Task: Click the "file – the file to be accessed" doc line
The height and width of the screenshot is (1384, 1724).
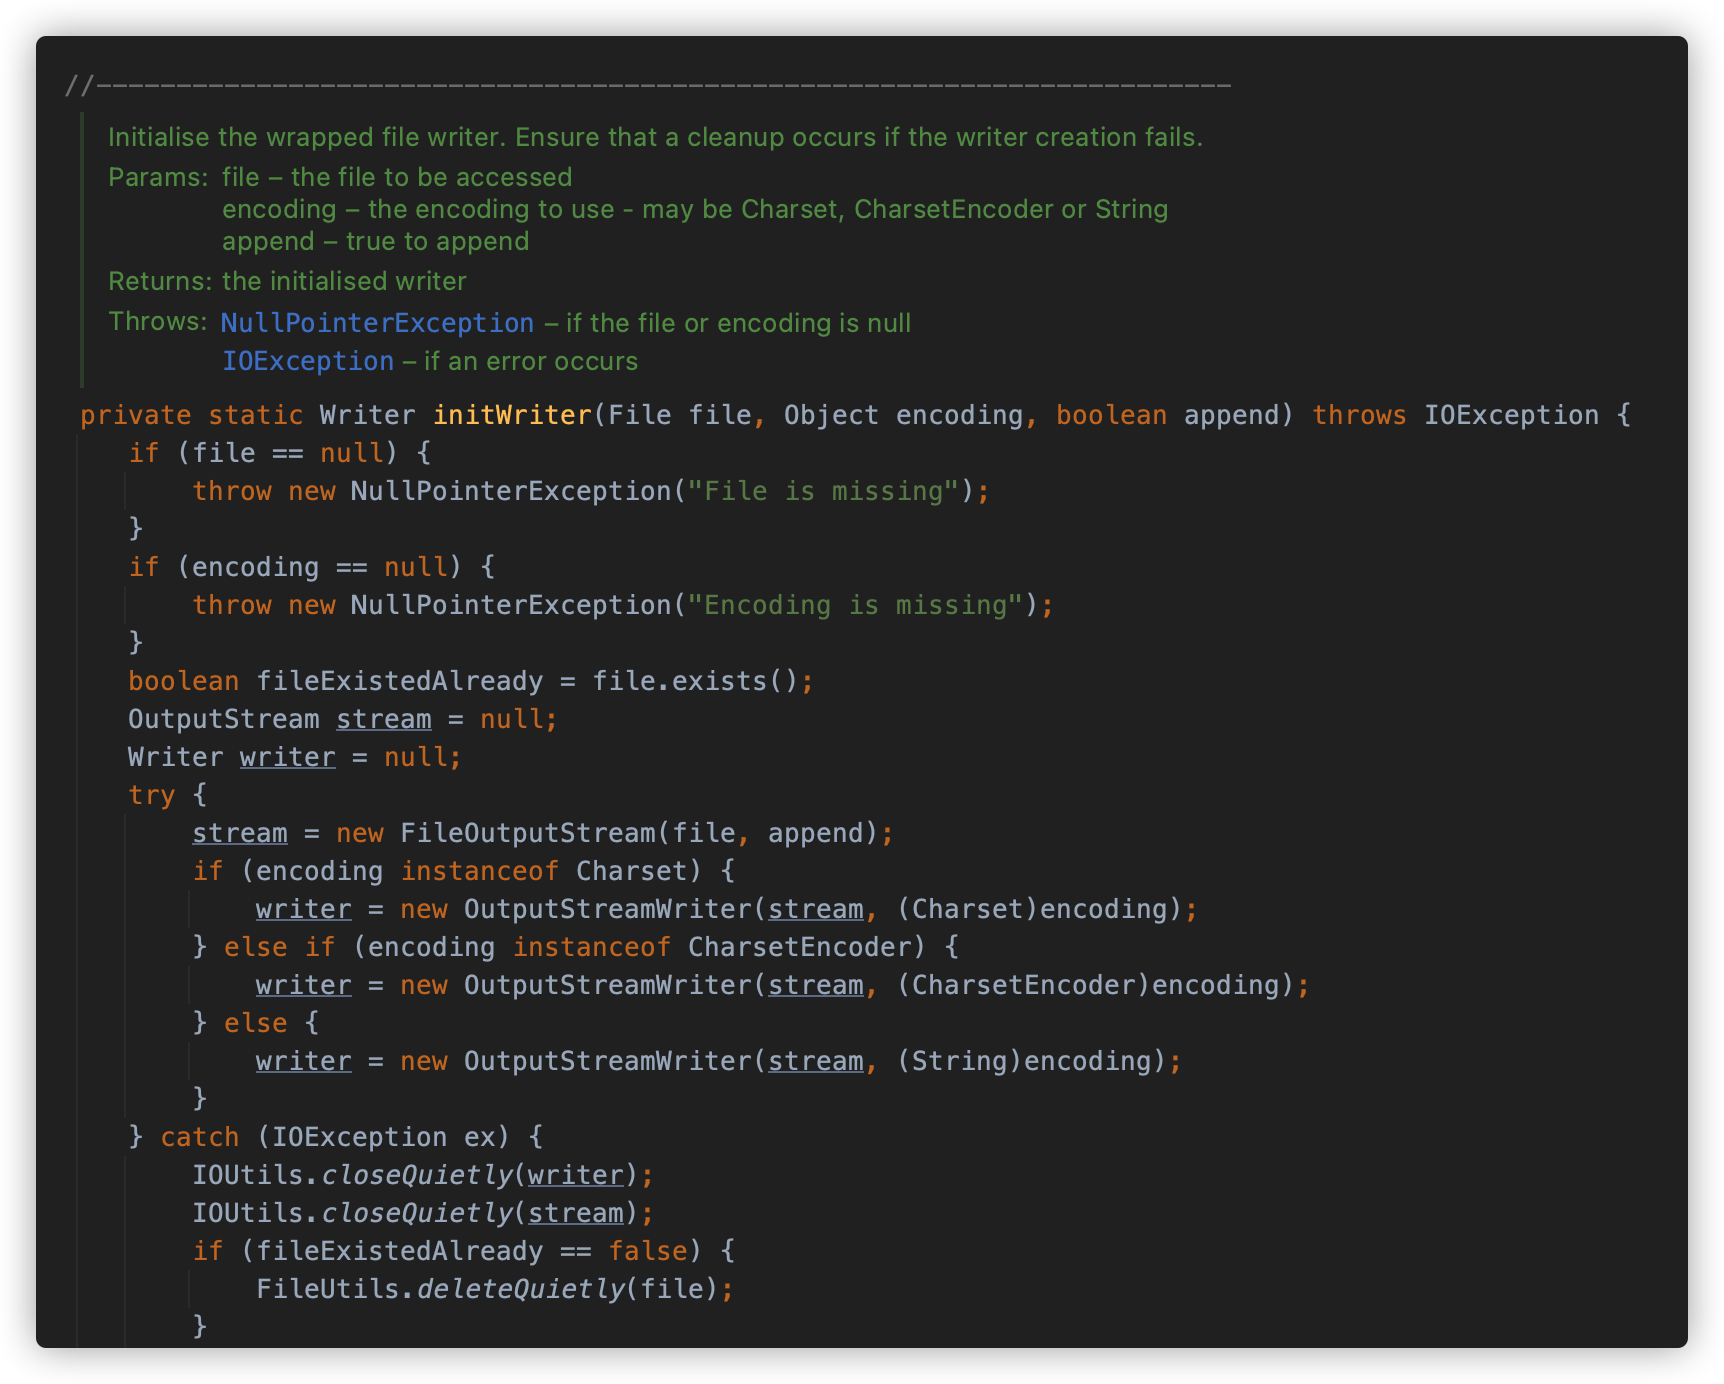Action: coord(397,177)
